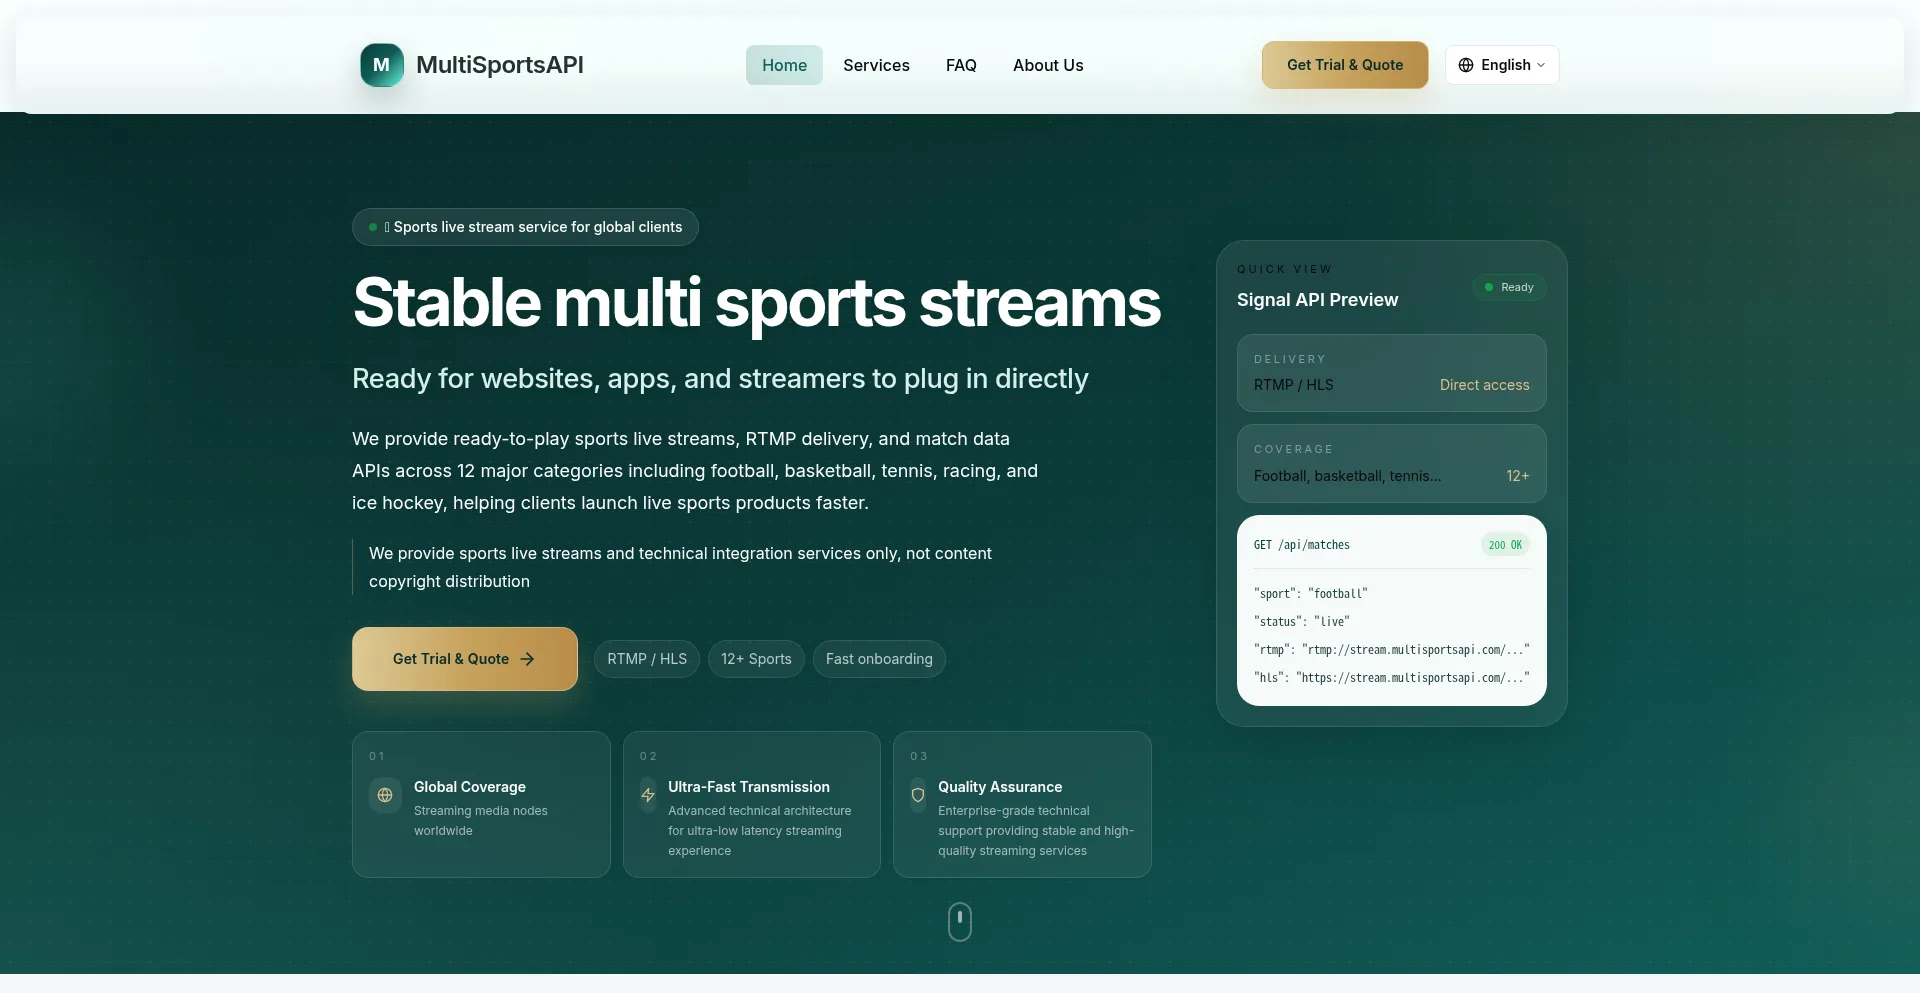Click the "hls" stream URL line
This screenshot has width=1920, height=993.
(1392, 678)
